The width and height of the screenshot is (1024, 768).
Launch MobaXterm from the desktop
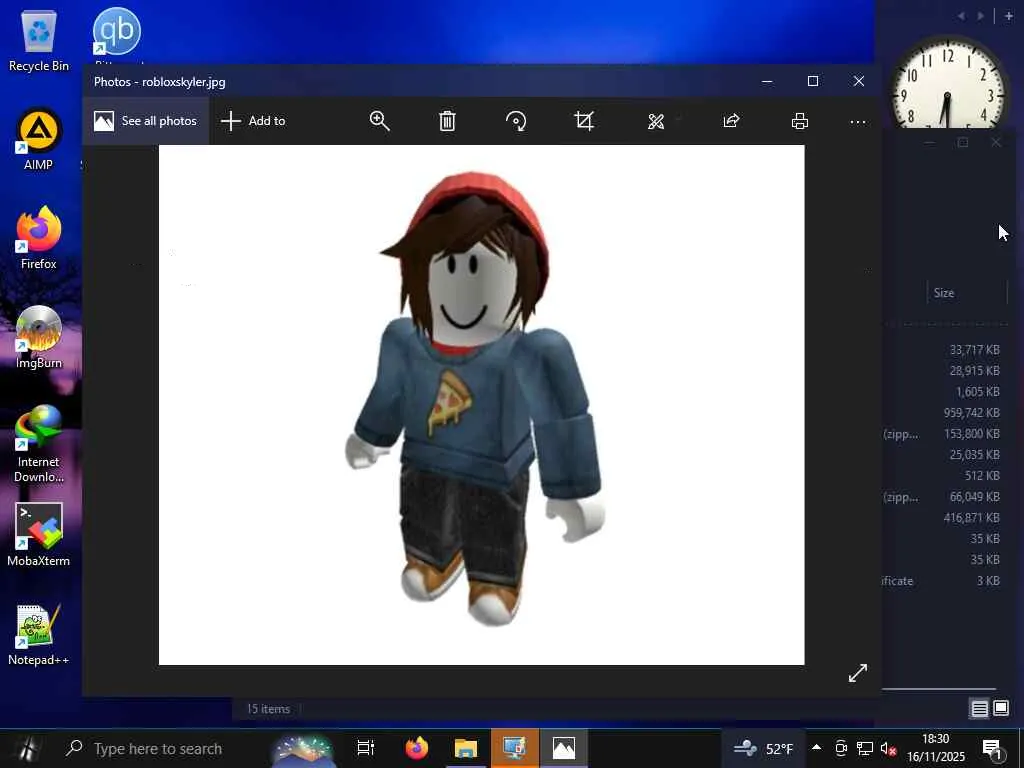[39, 534]
